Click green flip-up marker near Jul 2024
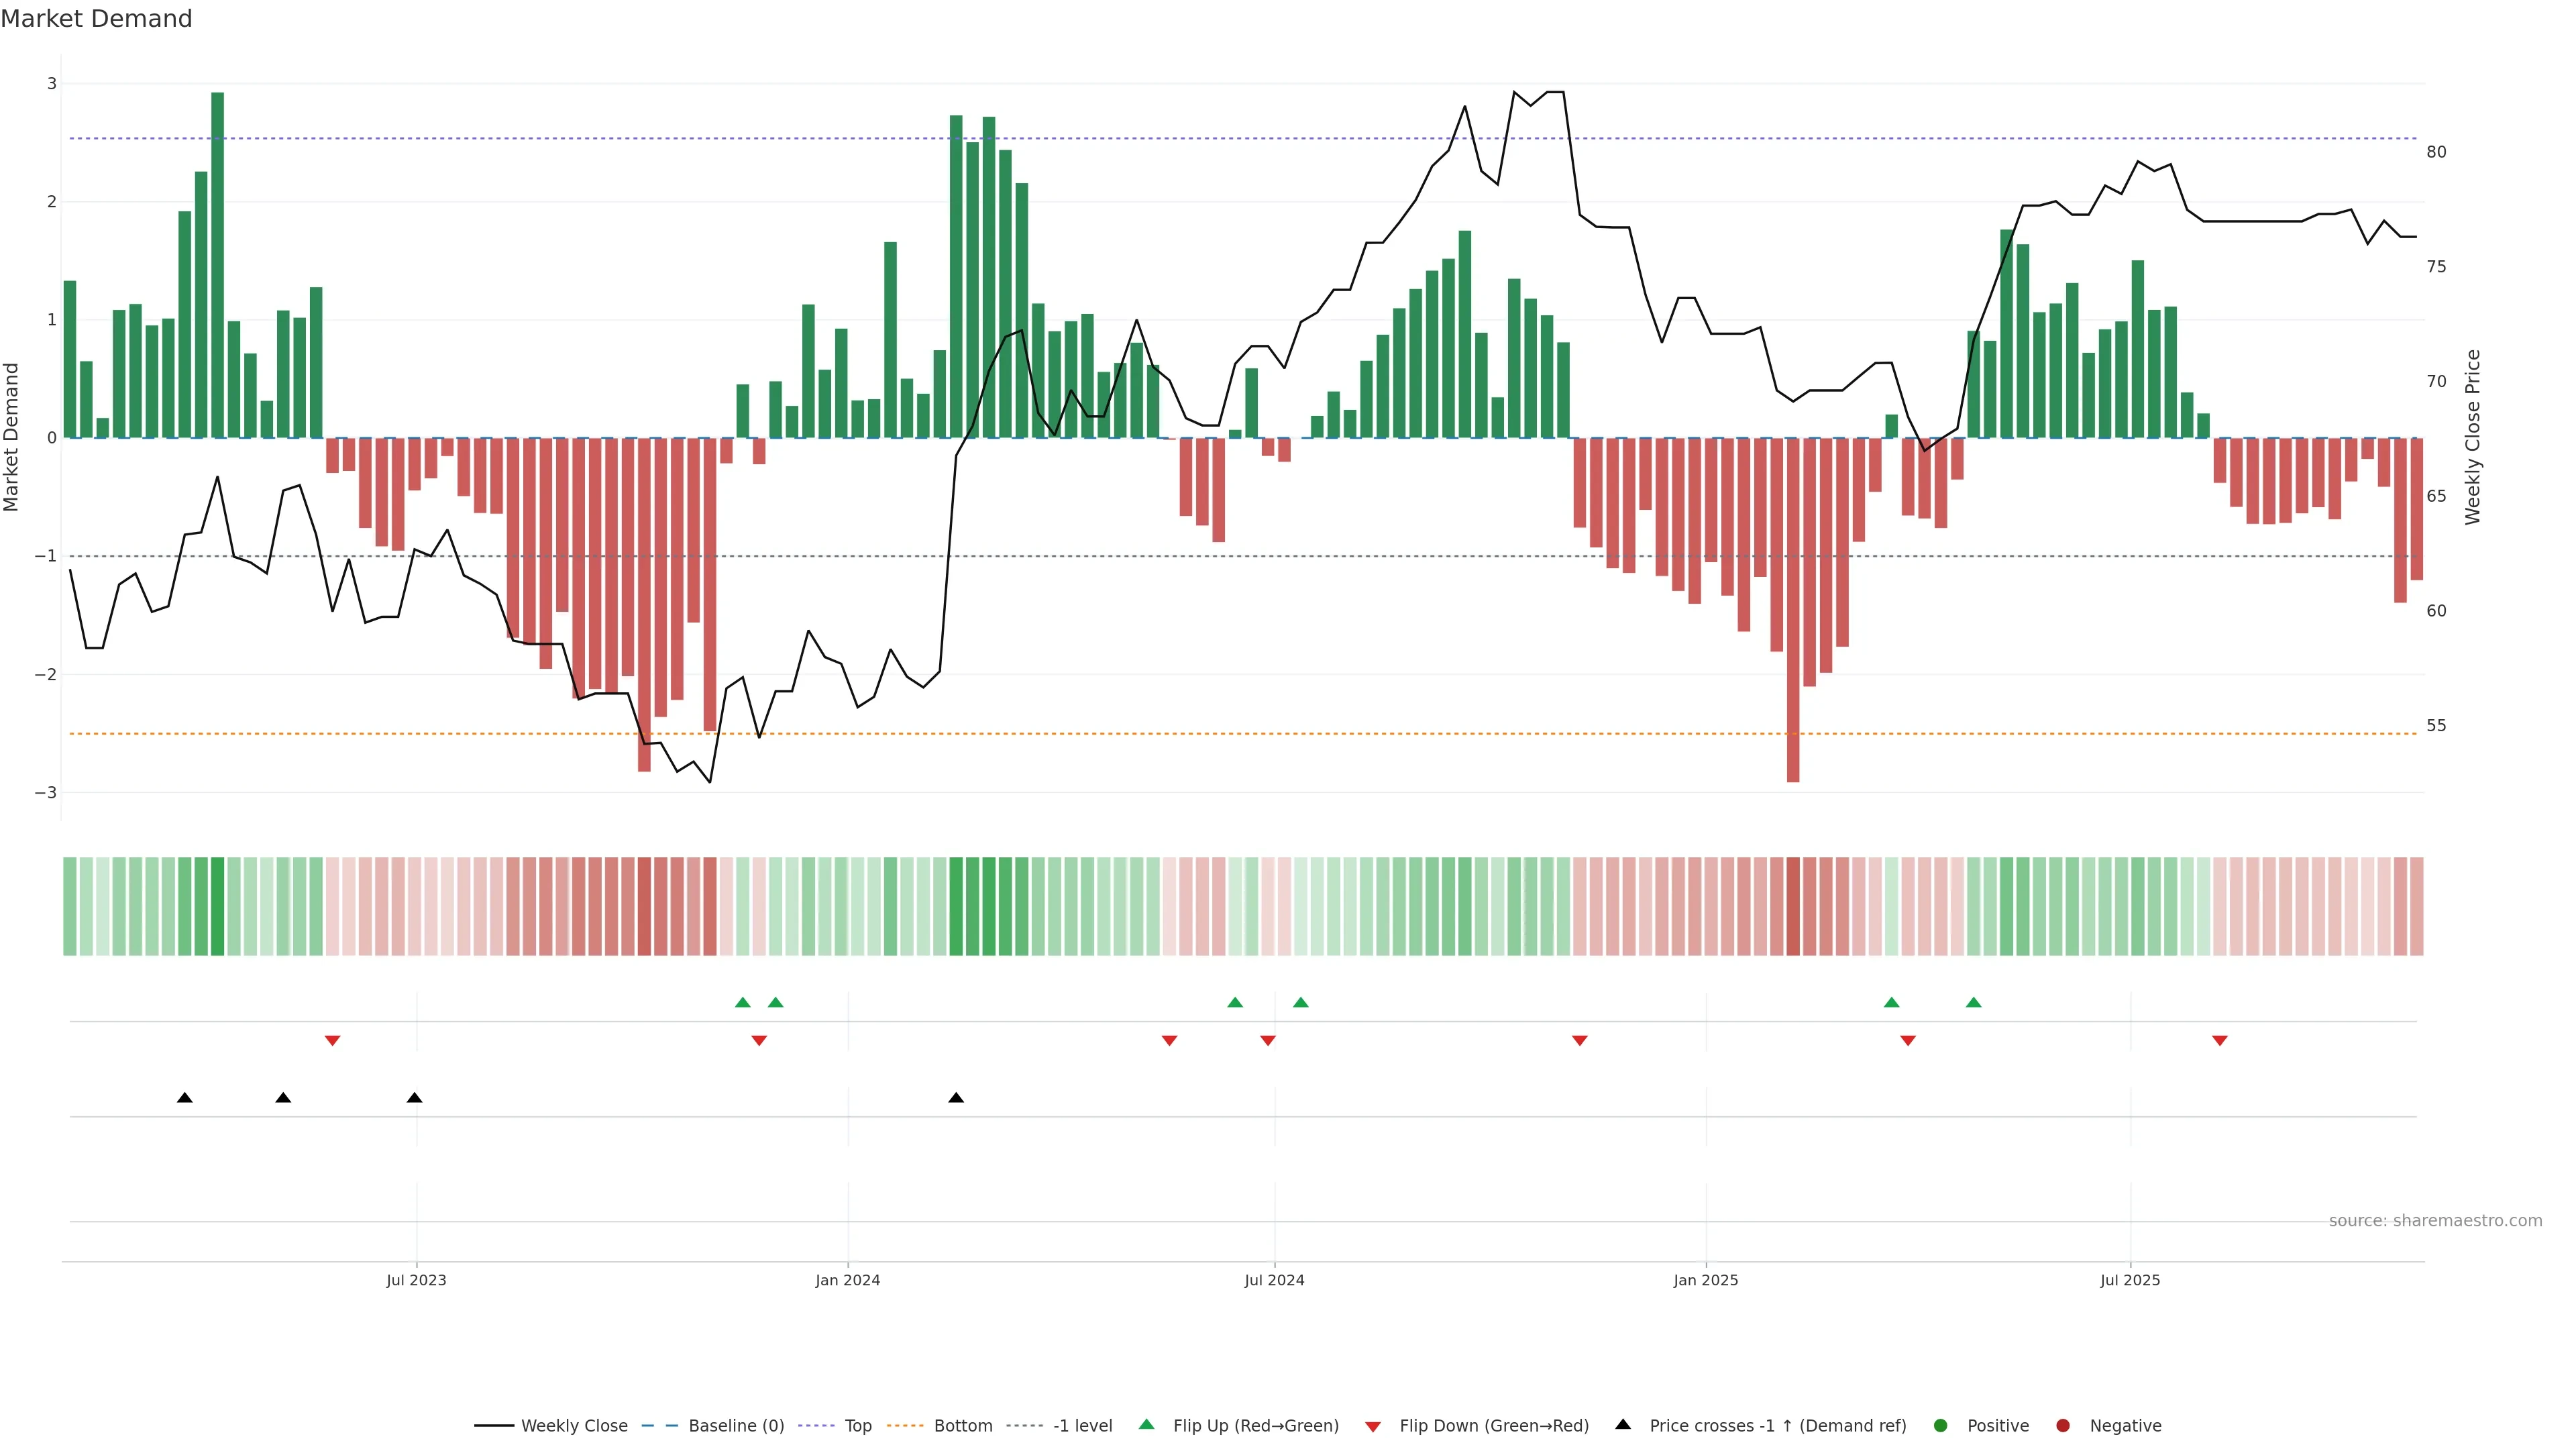Image resolution: width=2576 pixels, height=1449 pixels. [x=1300, y=1003]
